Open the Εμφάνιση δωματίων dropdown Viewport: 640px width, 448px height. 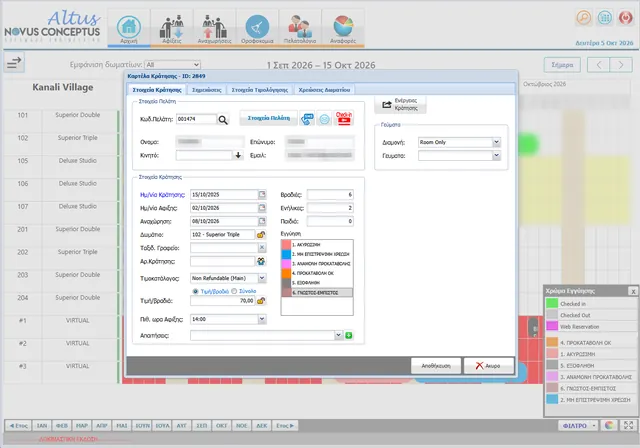[173, 64]
